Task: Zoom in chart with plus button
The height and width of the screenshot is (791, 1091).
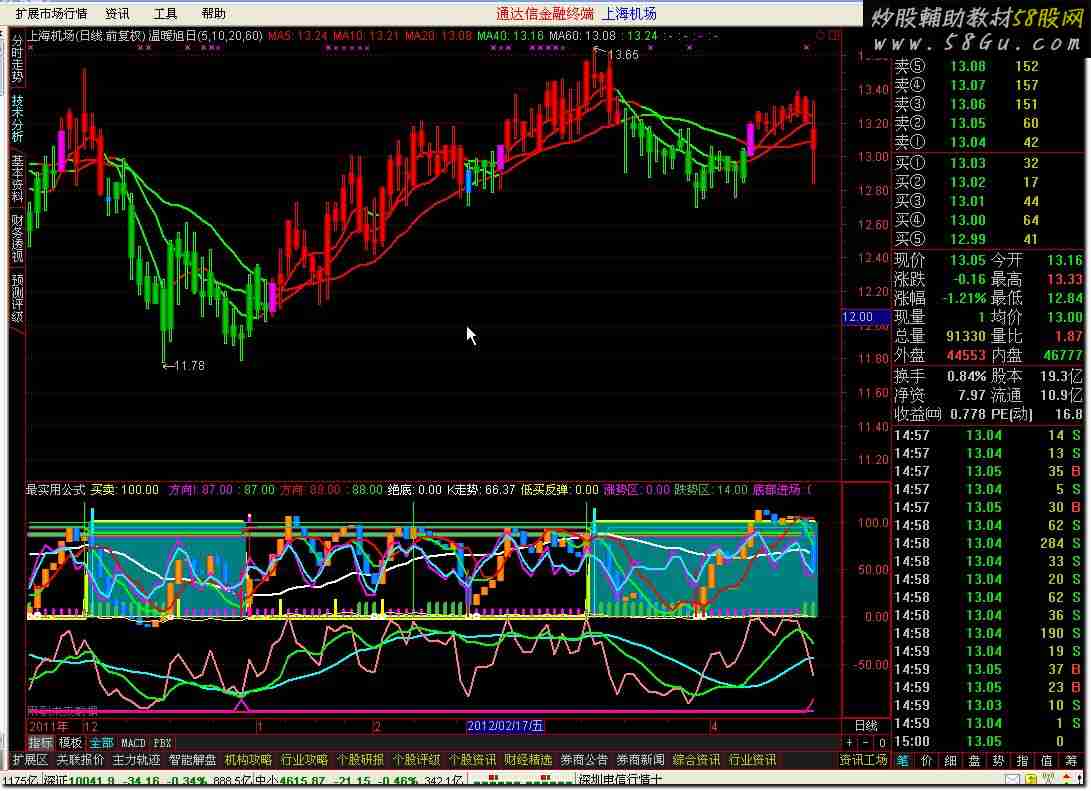Action: [x=849, y=743]
